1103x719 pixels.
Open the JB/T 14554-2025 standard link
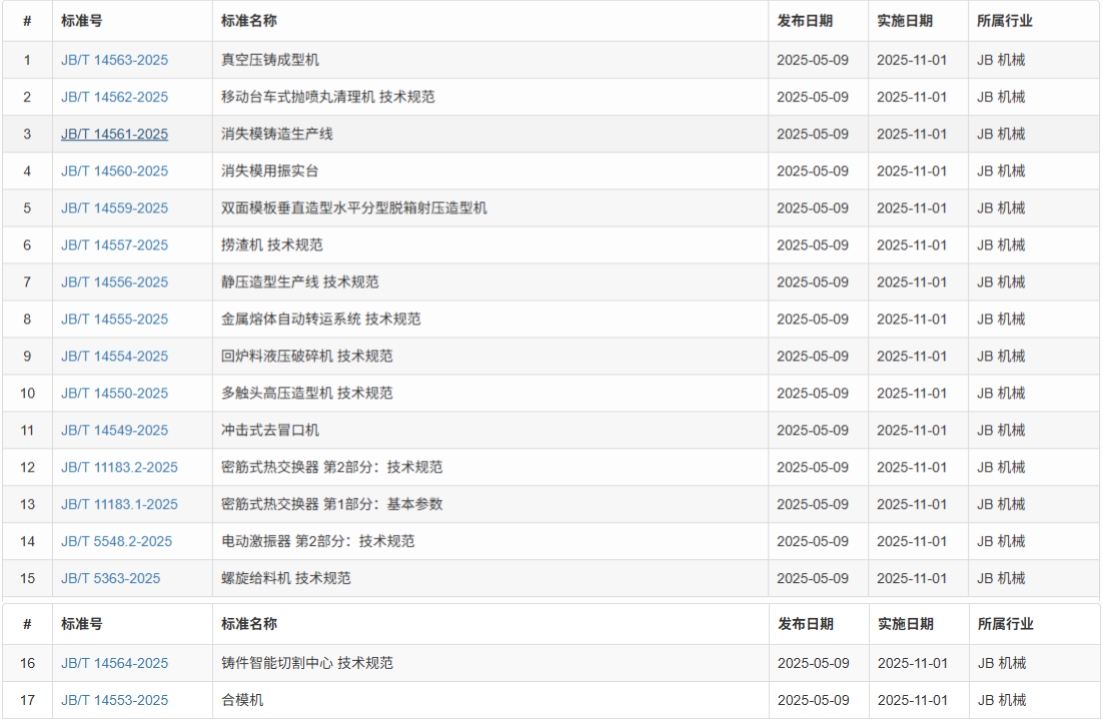click(113, 355)
